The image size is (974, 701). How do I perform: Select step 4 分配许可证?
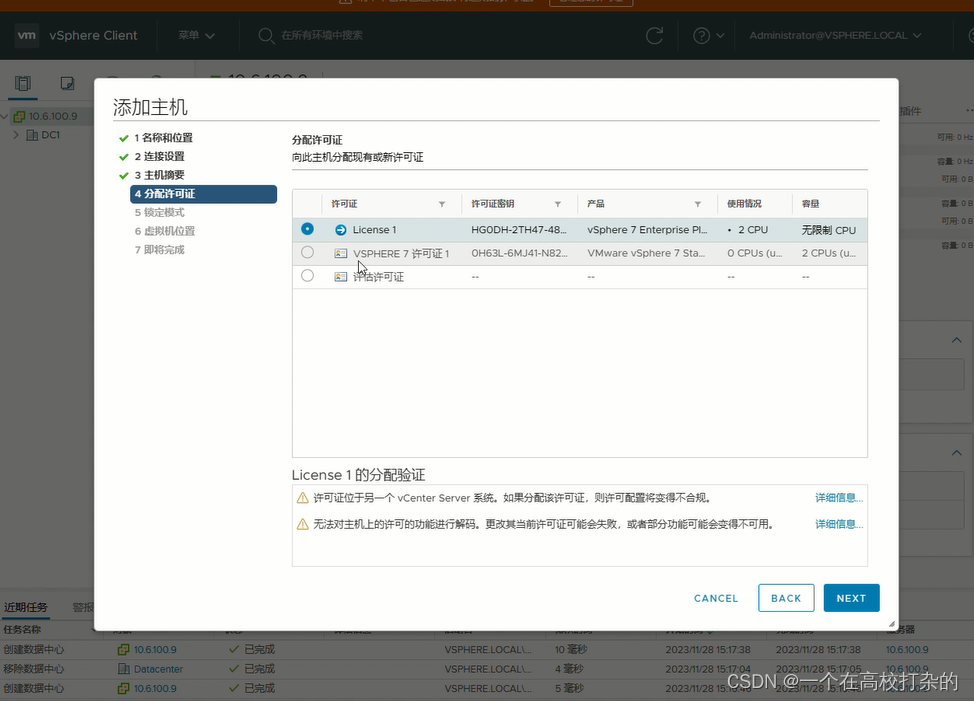coord(204,194)
